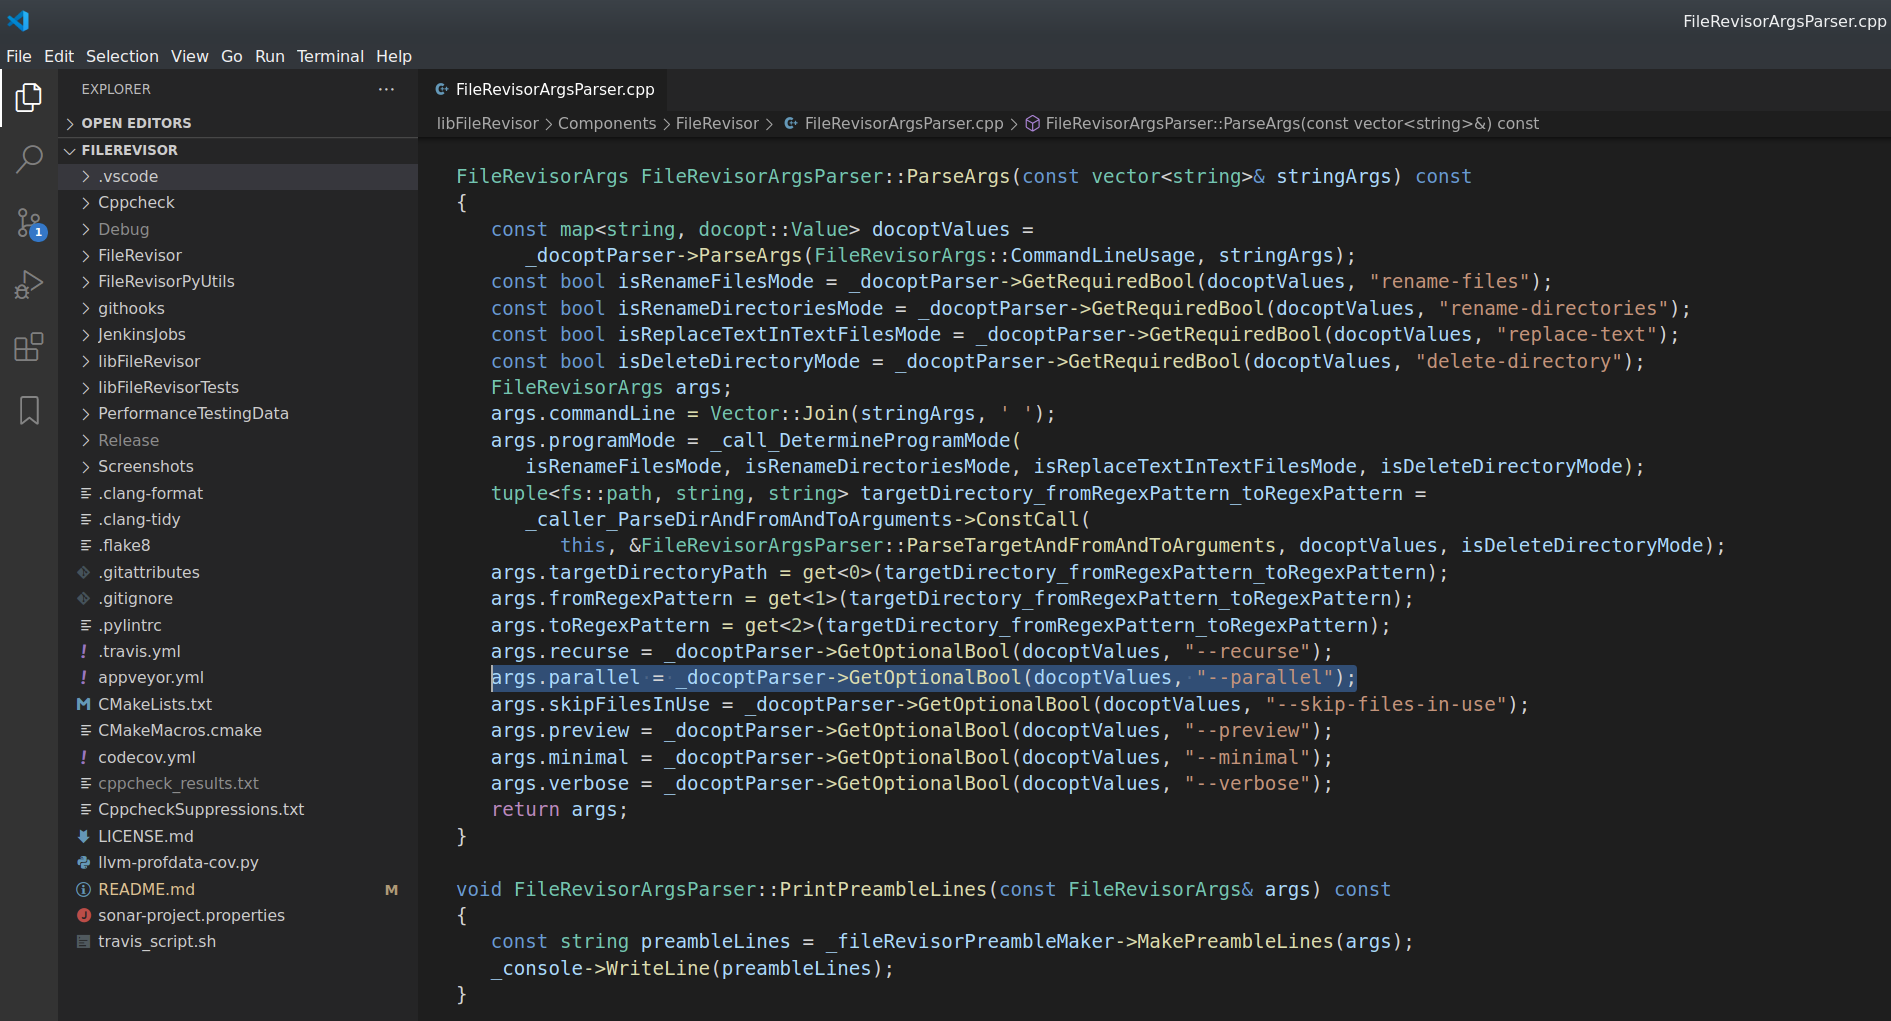Open .pylintrc file
This screenshot has width=1891, height=1021.
tap(237, 625)
